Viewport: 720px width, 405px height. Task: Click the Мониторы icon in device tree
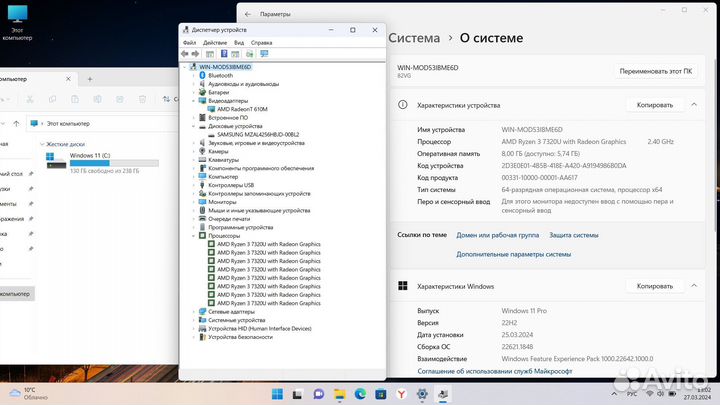(202, 202)
